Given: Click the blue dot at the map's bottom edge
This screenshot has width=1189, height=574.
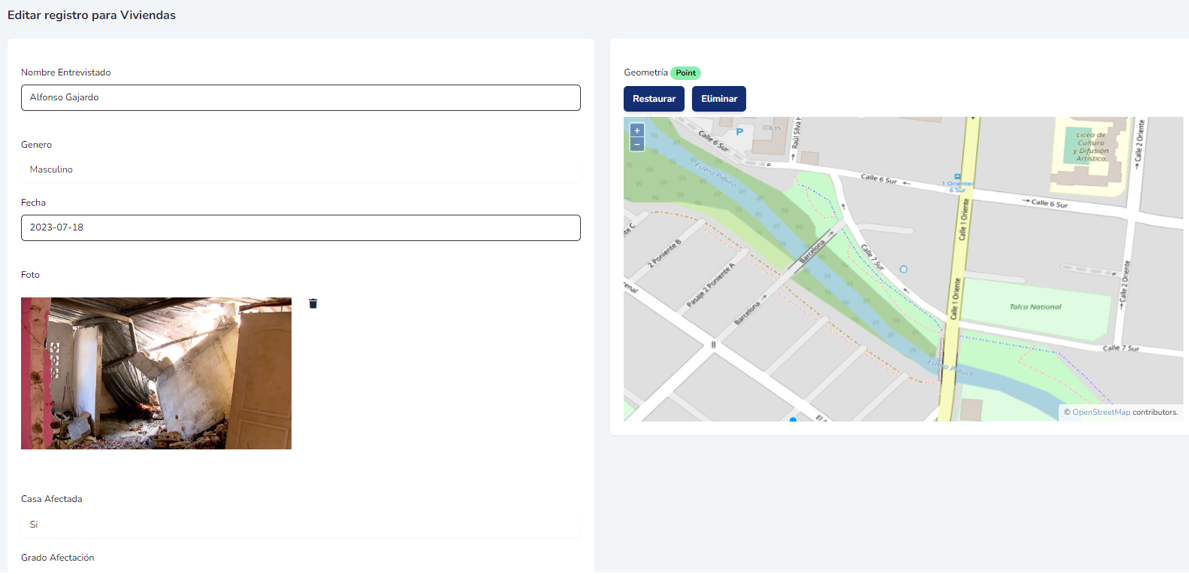Looking at the screenshot, I should tap(793, 420).
